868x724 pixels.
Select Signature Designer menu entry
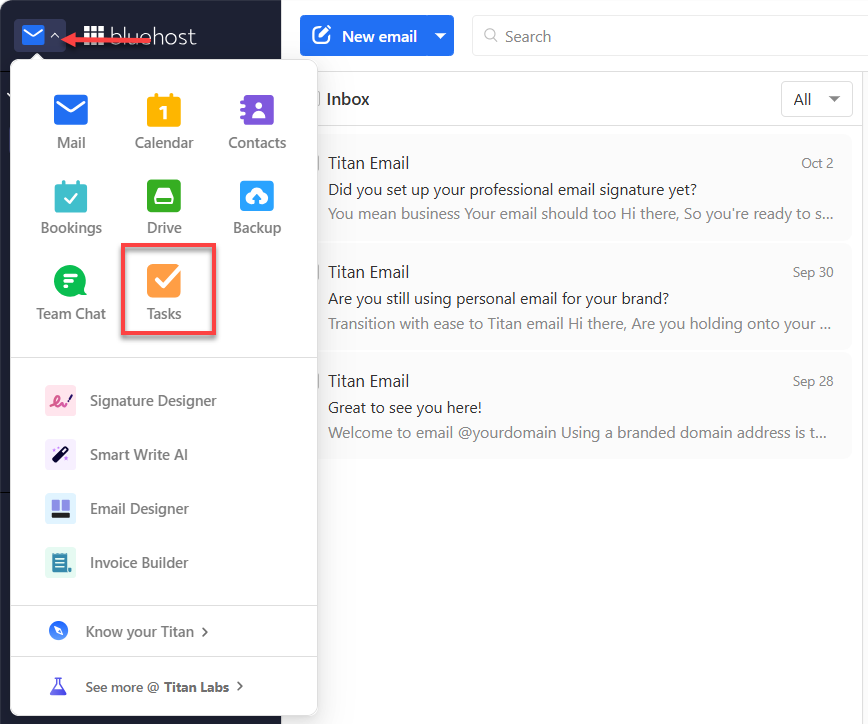(x=163, y=401)
